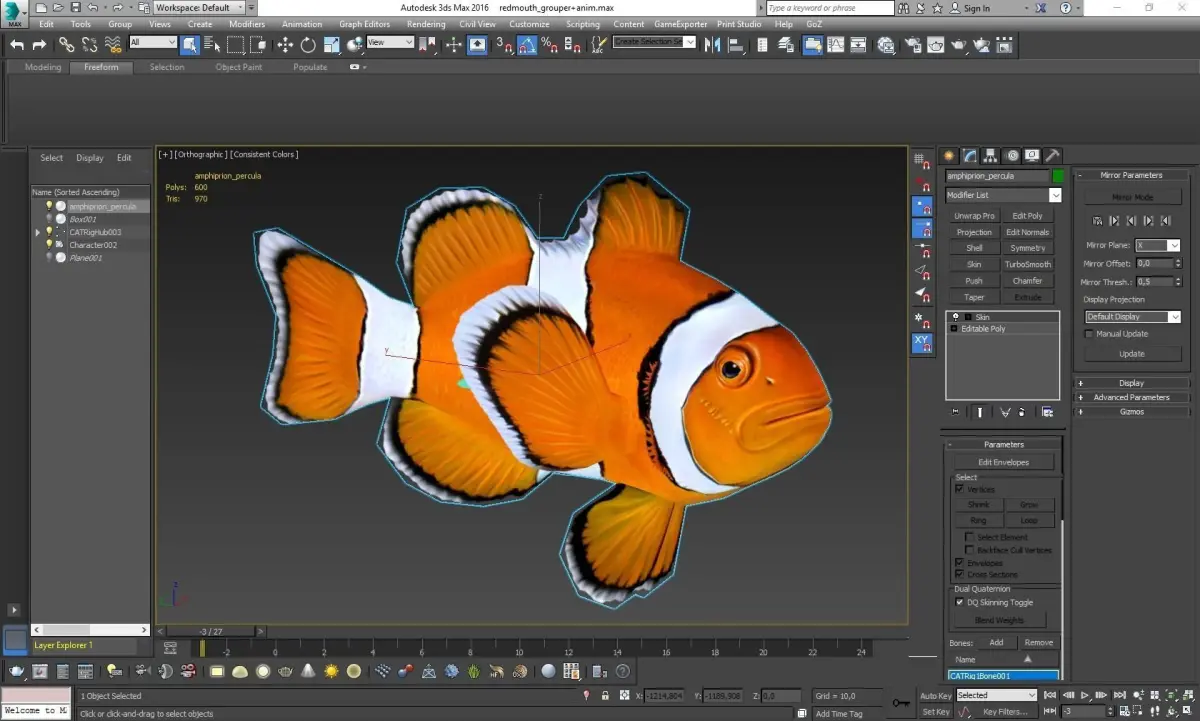Screen dimensions: 1200x721
Task: Click the Update button in Mirror Parameters
Action: pyautogui.click(x=1132, y=354)
